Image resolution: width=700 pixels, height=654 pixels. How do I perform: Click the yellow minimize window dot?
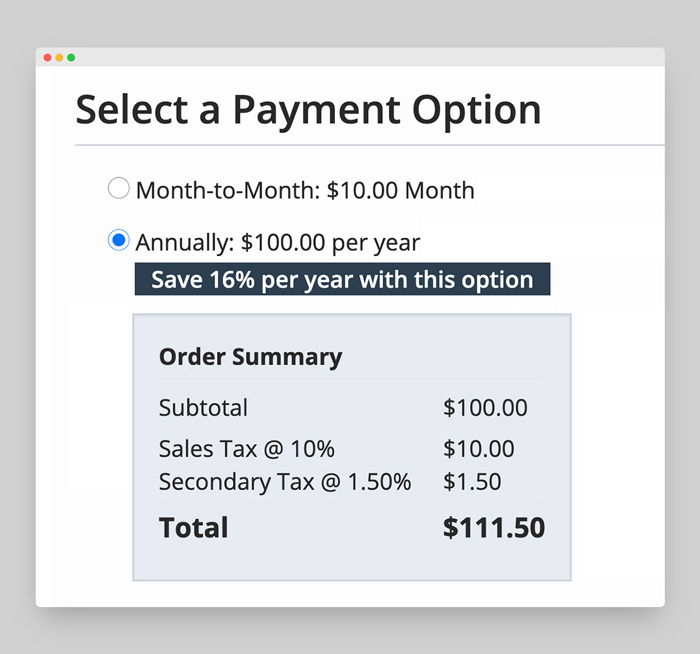click(x=59, y=58)
